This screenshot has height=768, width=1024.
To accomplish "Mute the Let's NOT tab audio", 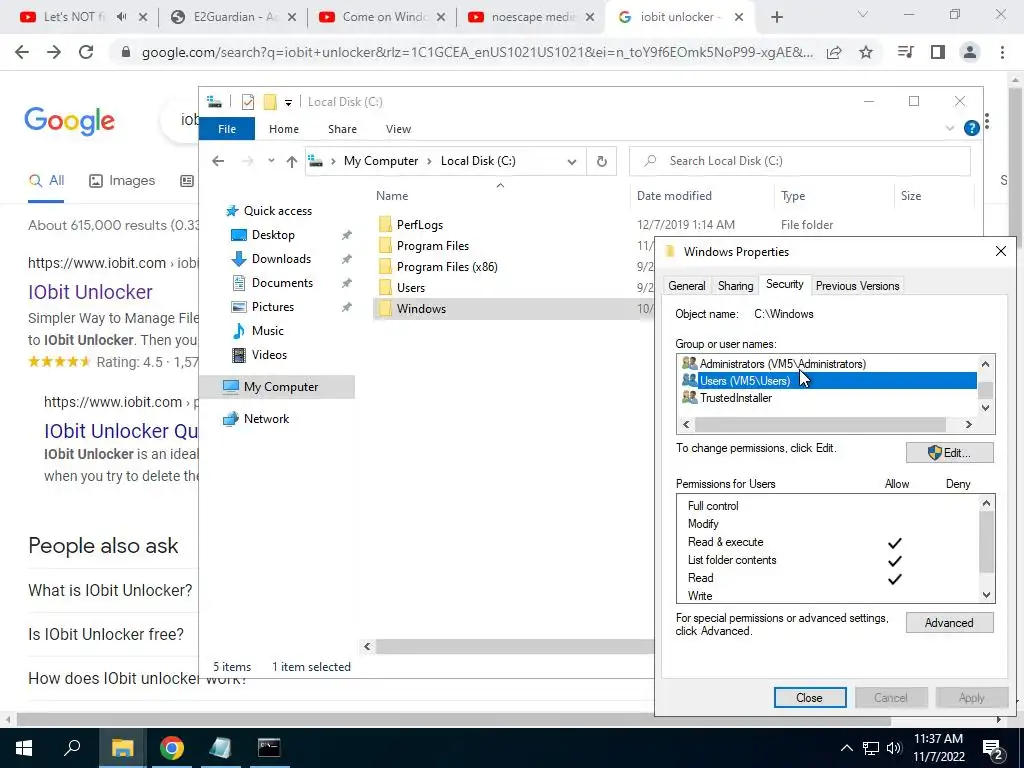I will point(122,17).
